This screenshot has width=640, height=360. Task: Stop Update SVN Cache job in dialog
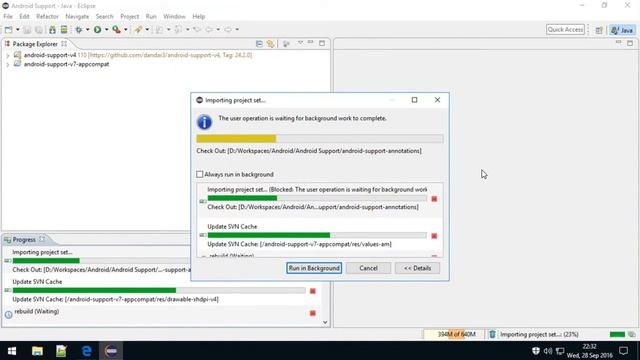pyautogui.click(x=434, y=236)
